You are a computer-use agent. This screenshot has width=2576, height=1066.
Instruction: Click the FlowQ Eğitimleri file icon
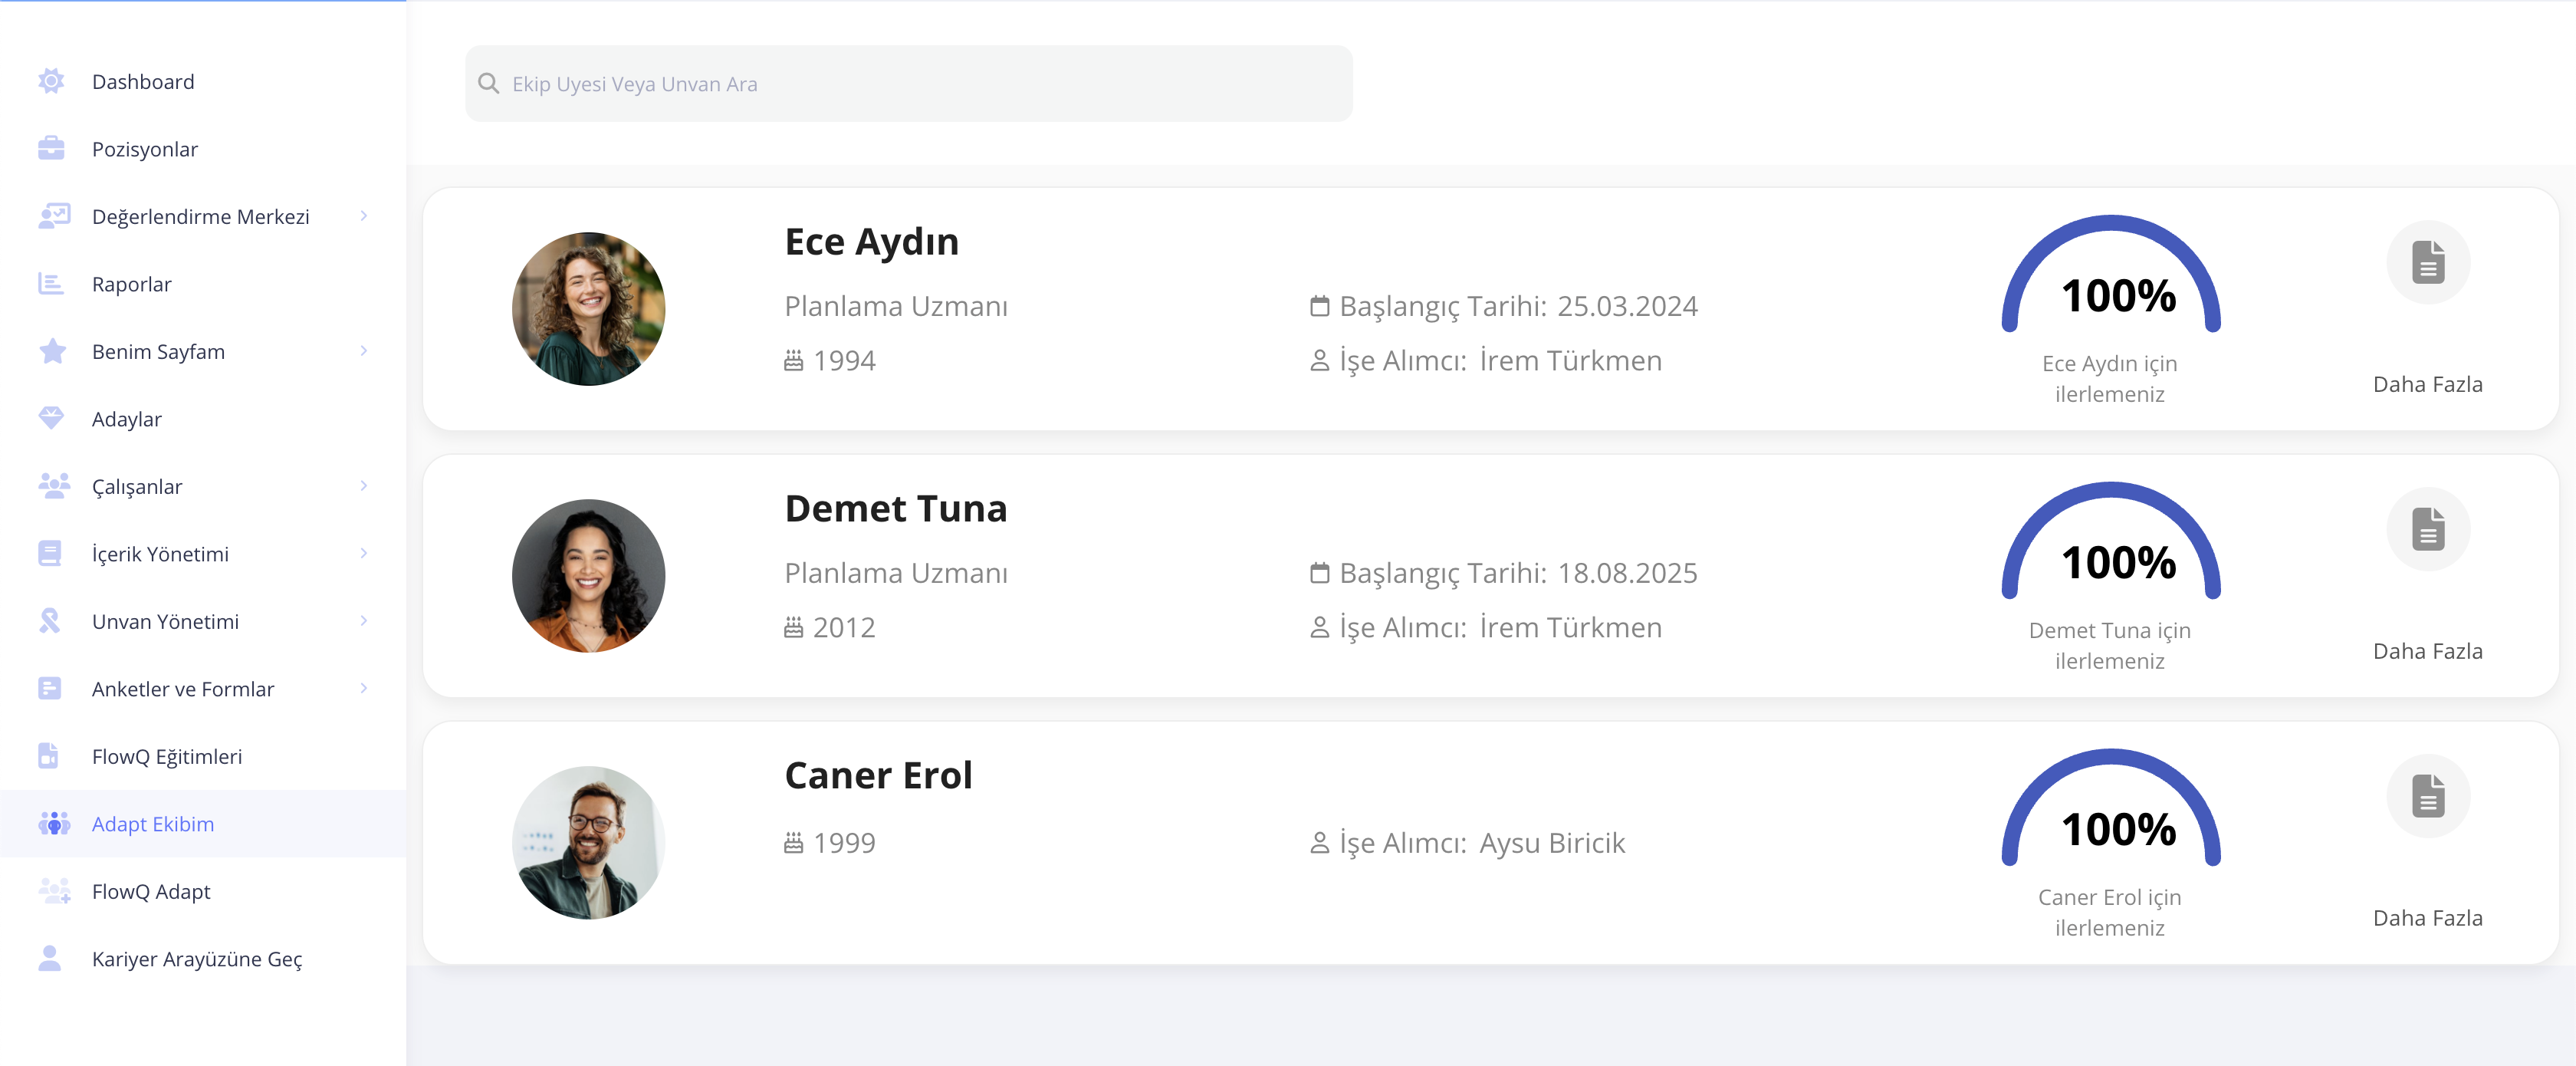(49, 756)
